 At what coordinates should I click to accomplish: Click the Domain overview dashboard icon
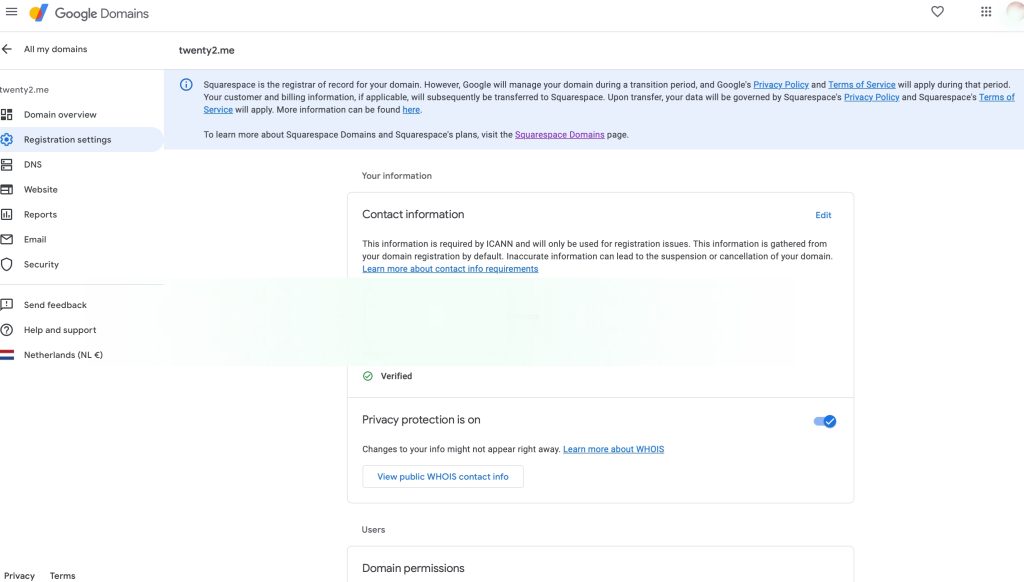click(x=7, y=115)
